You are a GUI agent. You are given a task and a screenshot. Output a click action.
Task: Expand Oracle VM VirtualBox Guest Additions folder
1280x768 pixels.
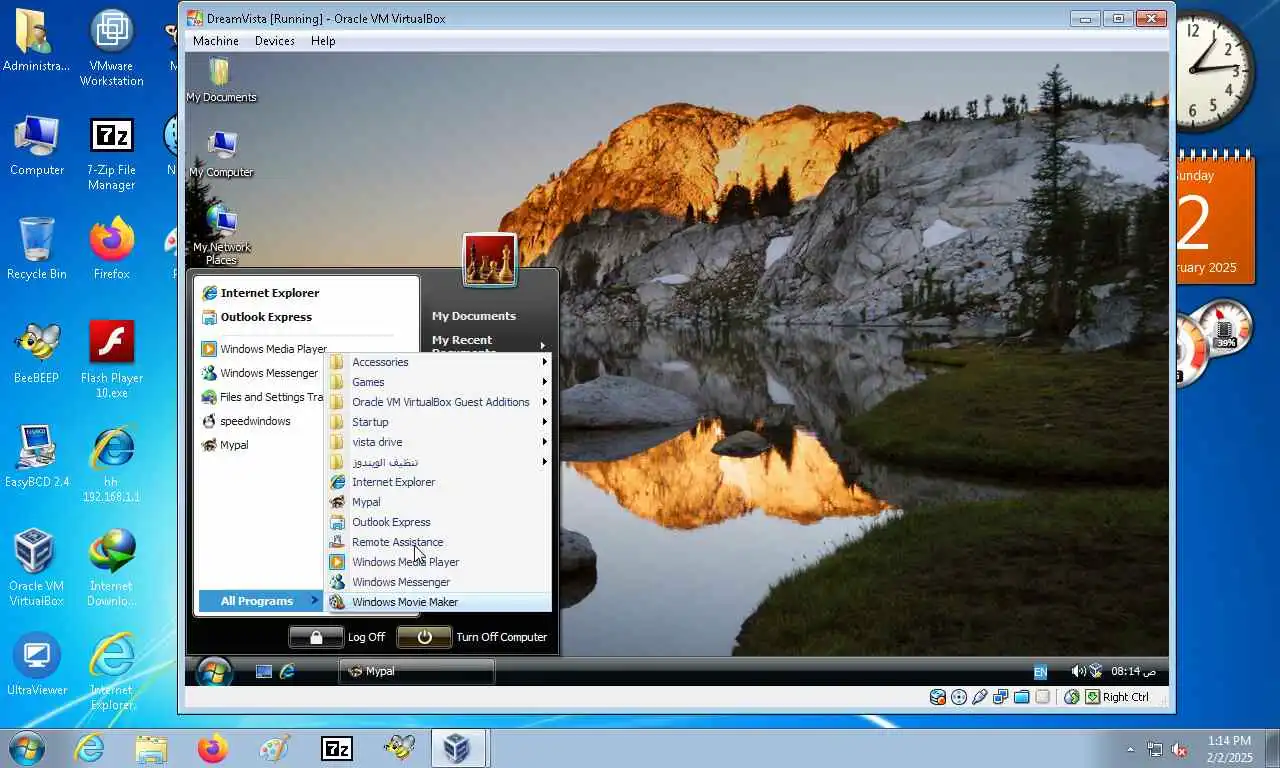pyautogui.click(x=438, y=402)
